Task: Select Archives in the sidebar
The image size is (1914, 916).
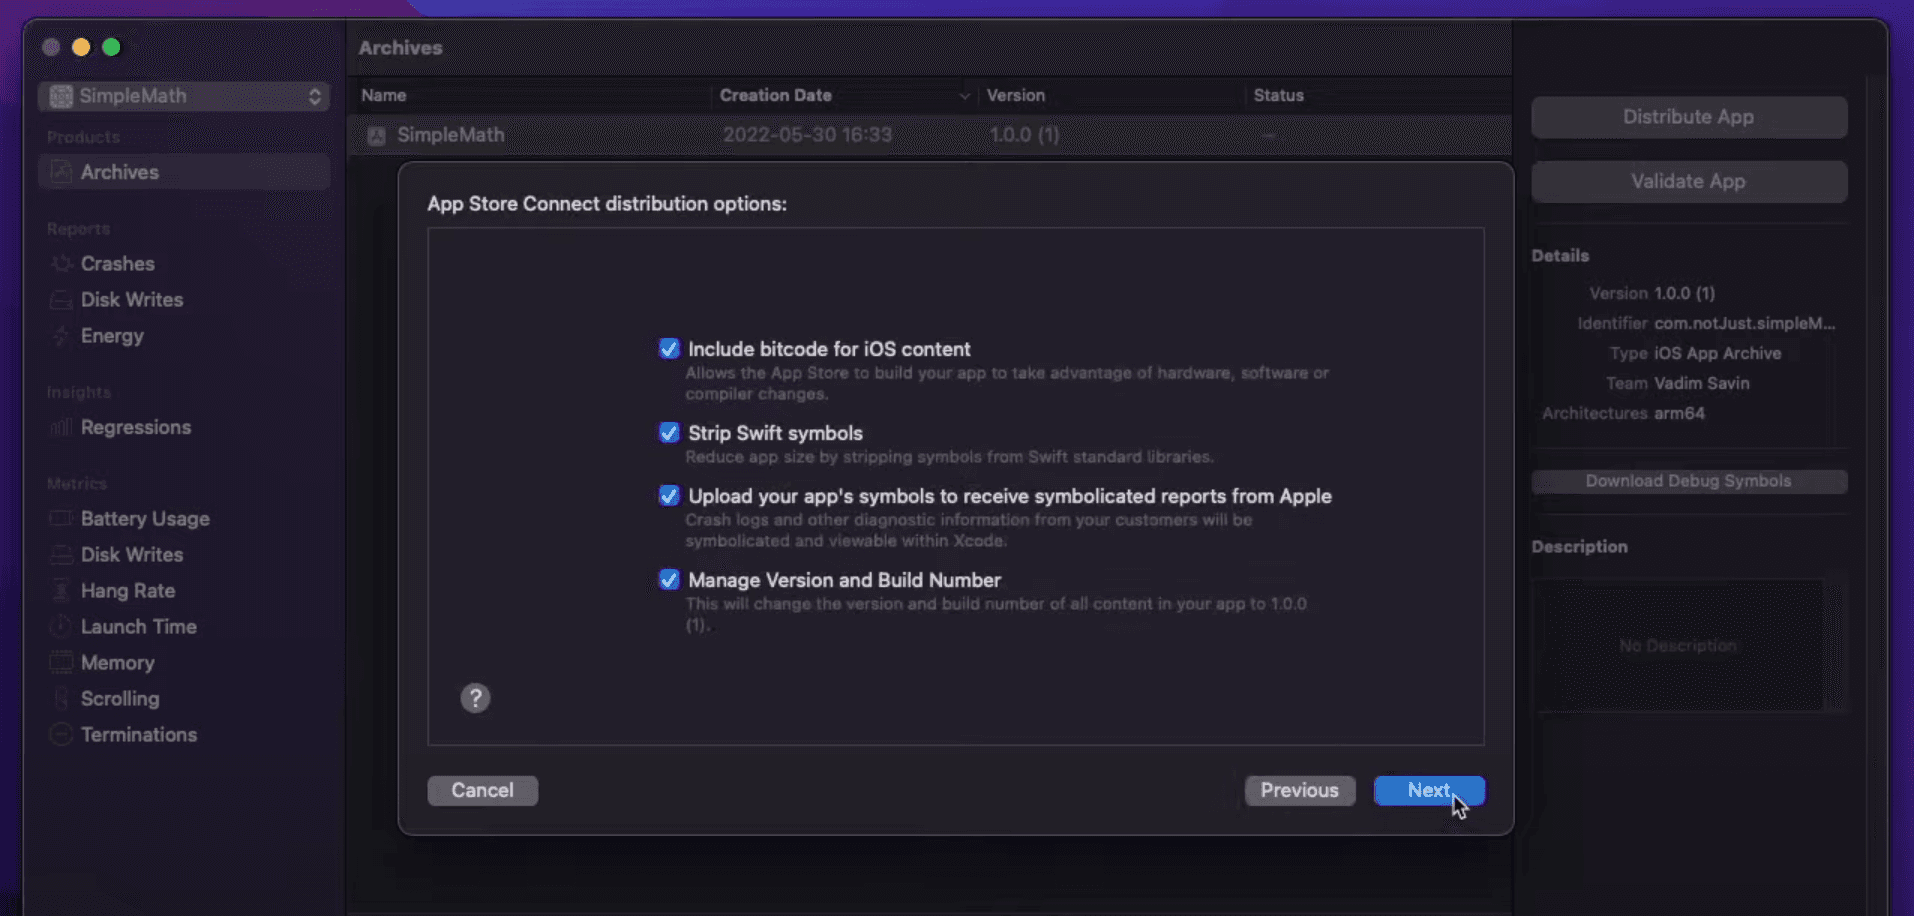Action: pyautogui.click(x=120, y=172)
